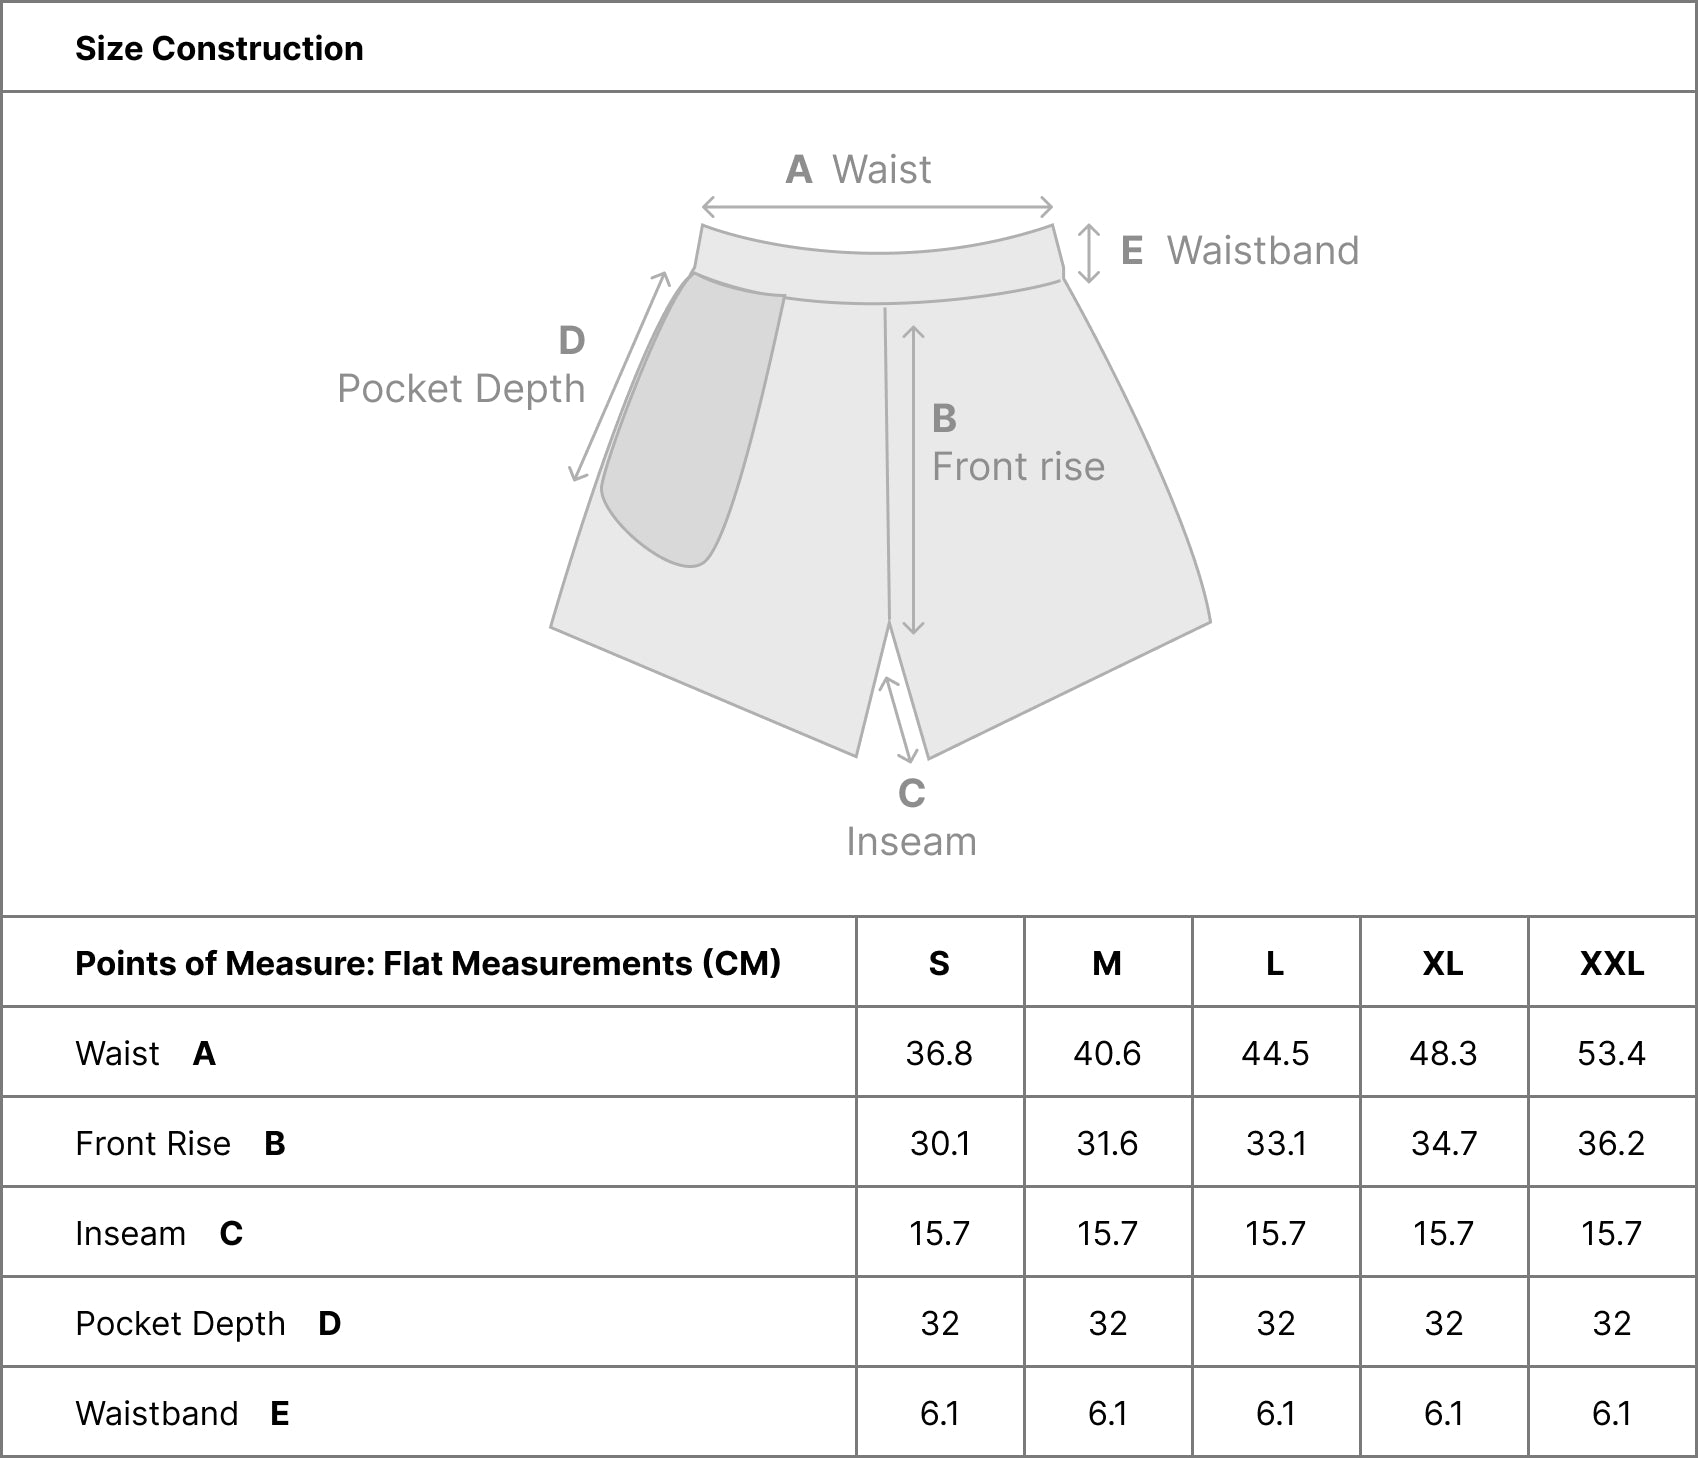
Task: Click the Inseam C row label
Action: point(159,1233)
